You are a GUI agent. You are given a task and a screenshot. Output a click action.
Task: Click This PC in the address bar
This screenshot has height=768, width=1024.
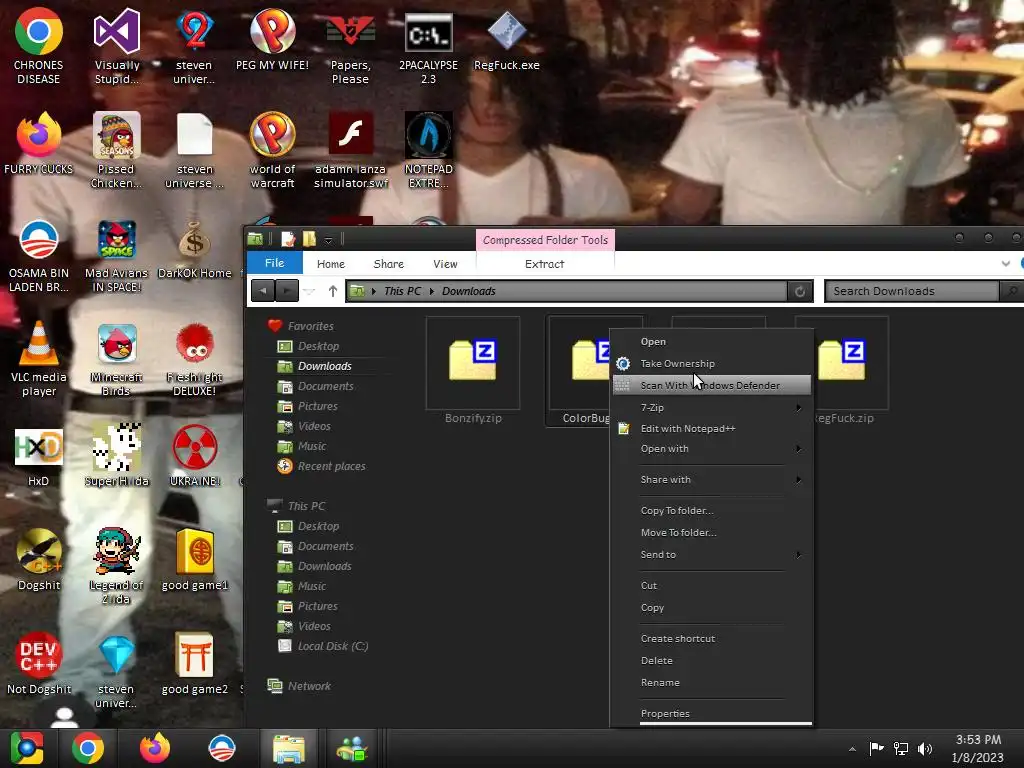402,291
